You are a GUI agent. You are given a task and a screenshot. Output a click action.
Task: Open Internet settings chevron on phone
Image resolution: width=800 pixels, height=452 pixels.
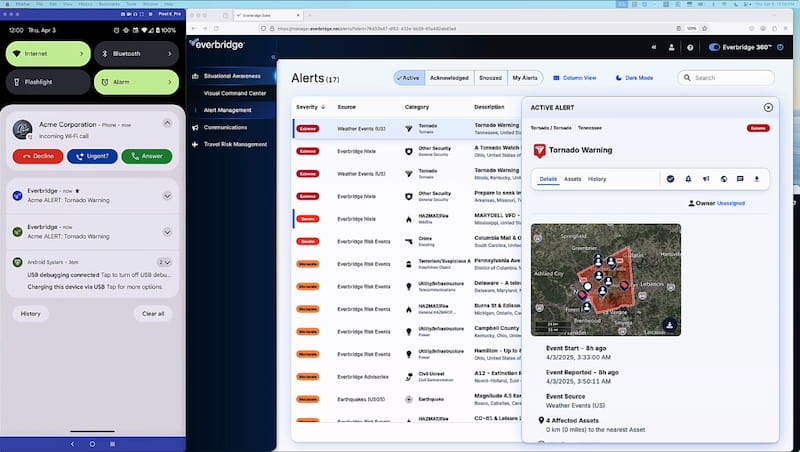[x=81, y=54]
